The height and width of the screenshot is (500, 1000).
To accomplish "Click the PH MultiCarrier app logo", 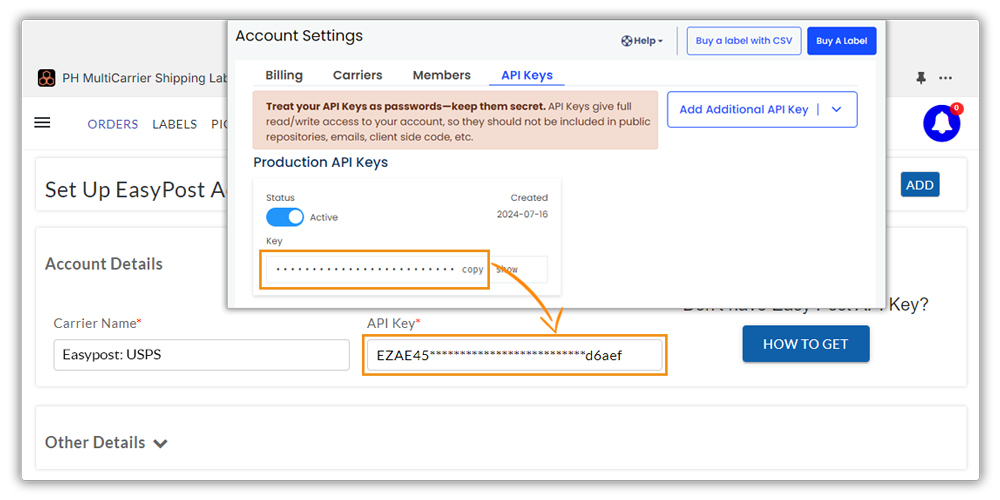I will 47,78.
